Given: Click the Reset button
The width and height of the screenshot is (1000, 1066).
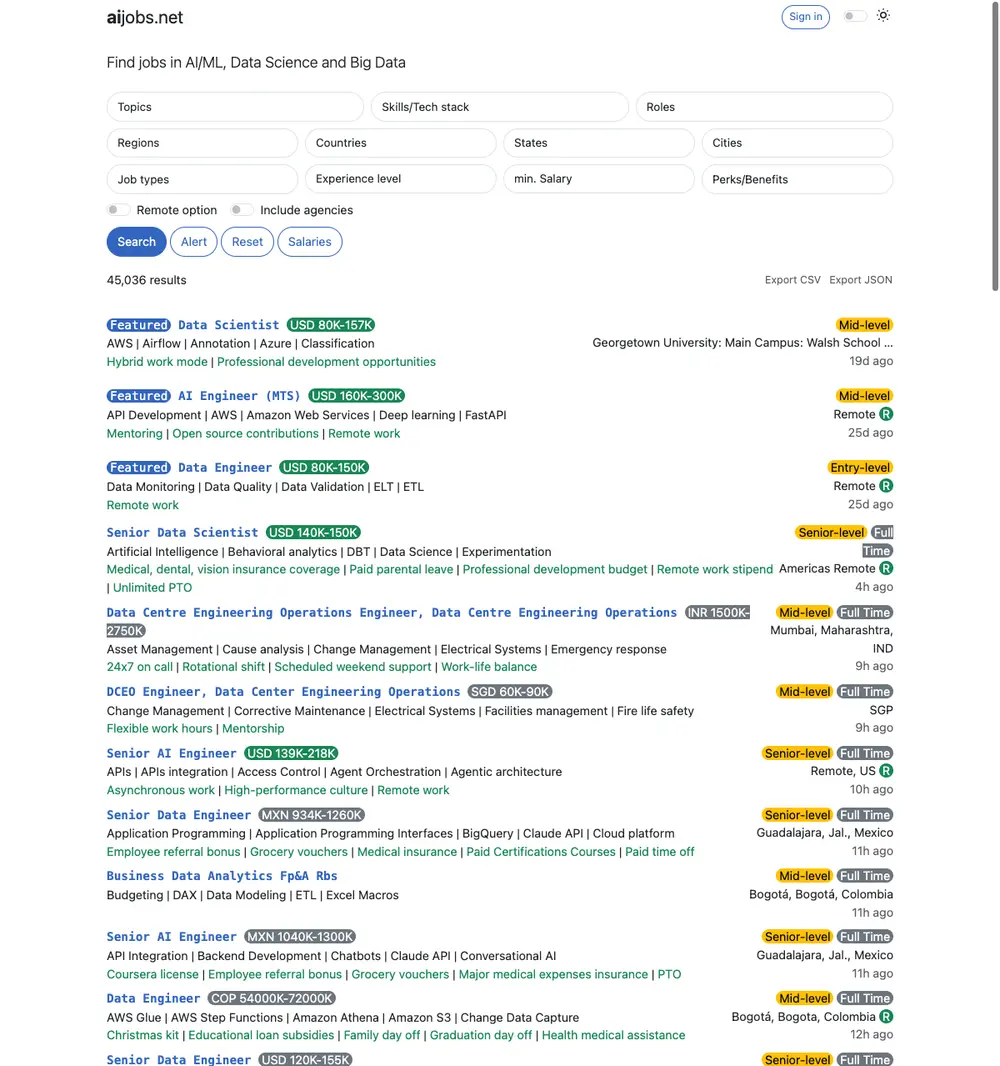Looking at the screenshot, I should [247, 241].
